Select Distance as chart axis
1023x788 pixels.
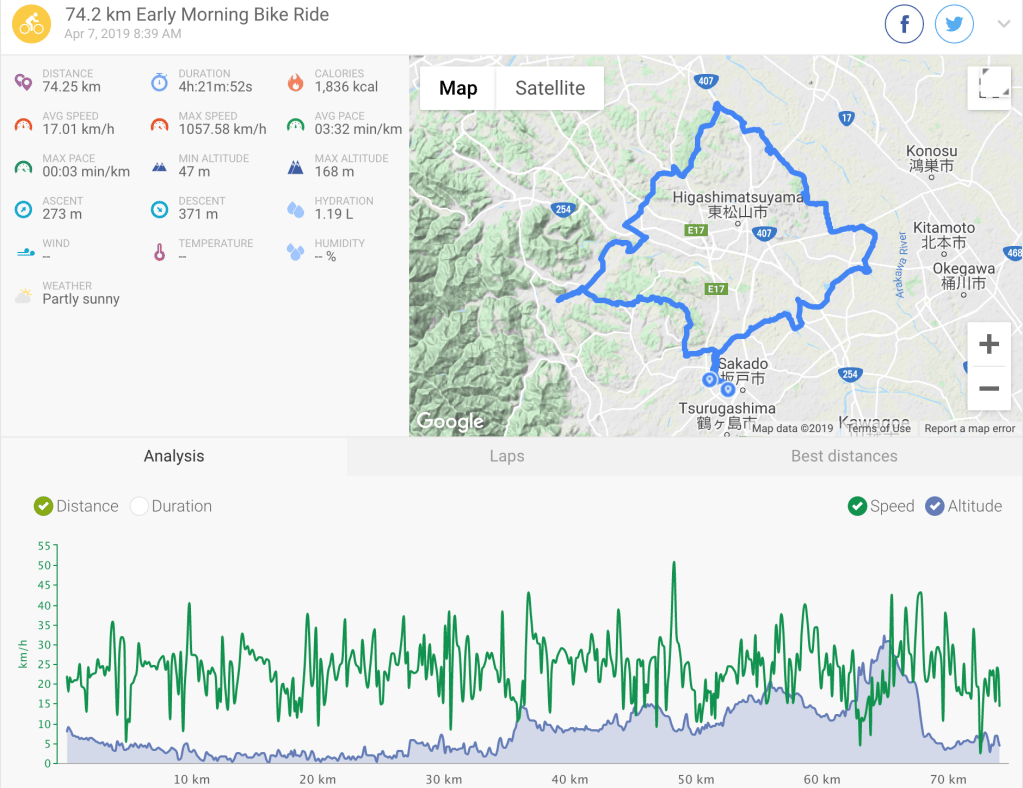[x=76, y=506]
